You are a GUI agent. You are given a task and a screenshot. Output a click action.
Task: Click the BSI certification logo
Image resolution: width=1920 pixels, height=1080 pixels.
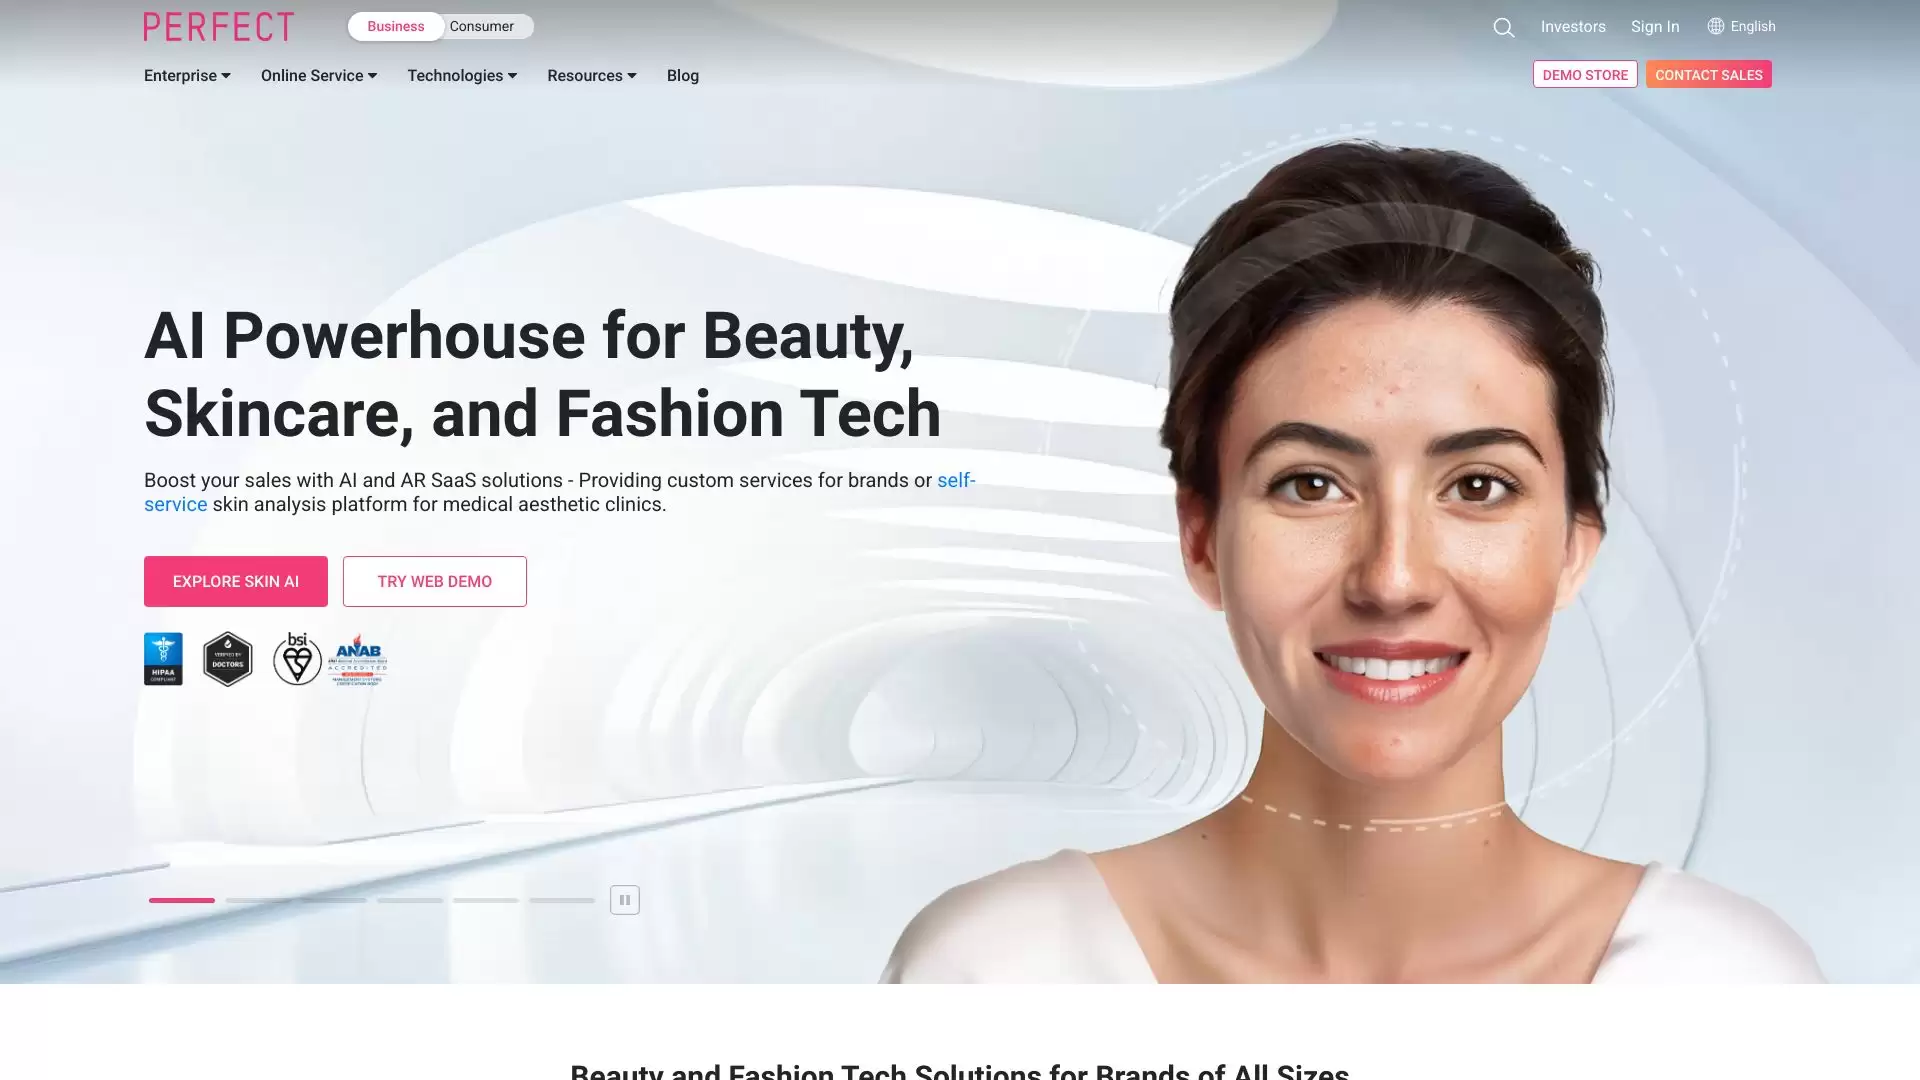coord(297,659)
